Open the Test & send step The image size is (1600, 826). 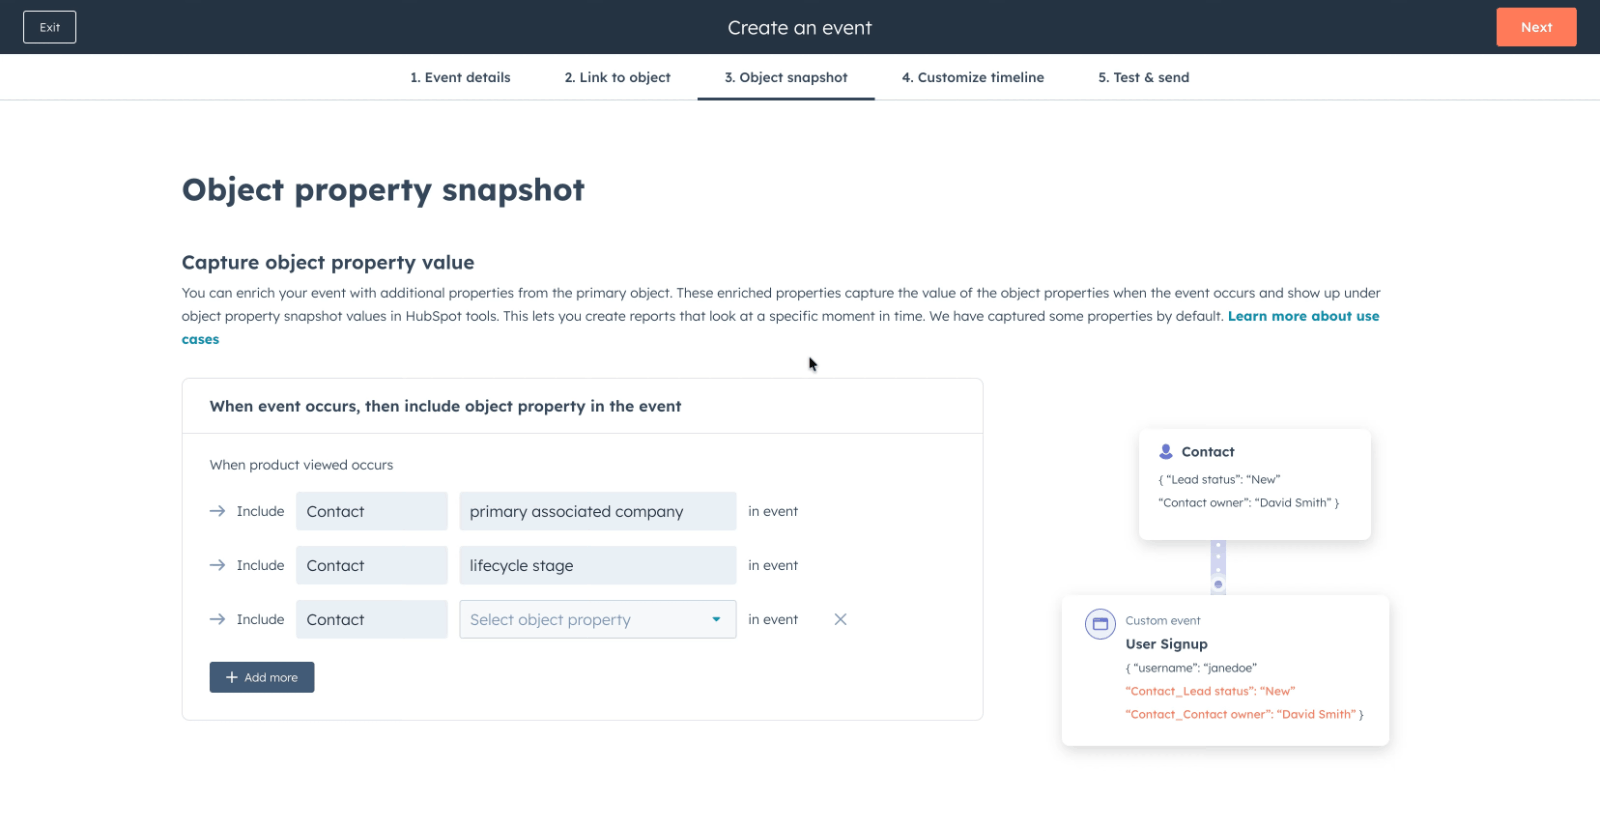pyautogui.click(x=1144, y=77)
